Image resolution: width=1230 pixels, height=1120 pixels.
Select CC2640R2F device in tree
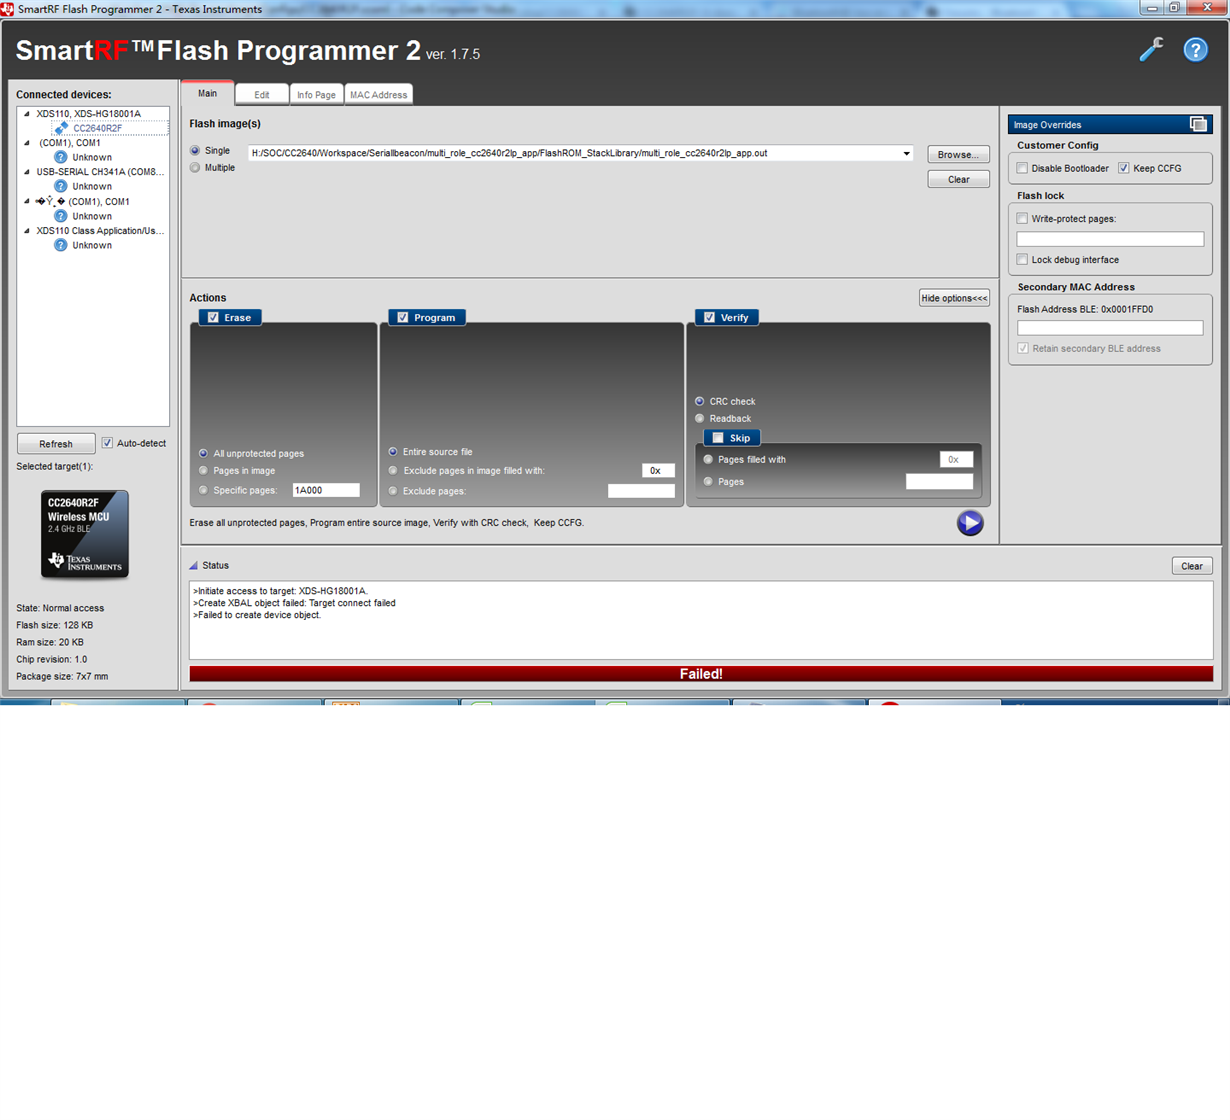click(x=98, y=128)
